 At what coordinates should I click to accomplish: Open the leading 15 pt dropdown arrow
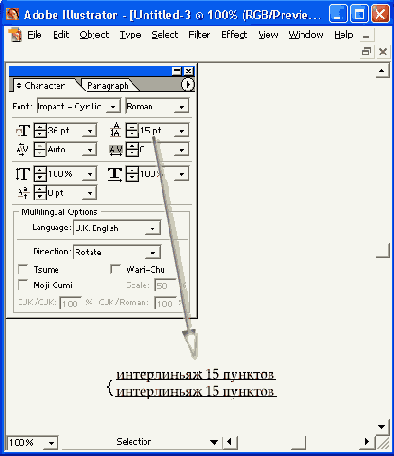click(182, 131)
